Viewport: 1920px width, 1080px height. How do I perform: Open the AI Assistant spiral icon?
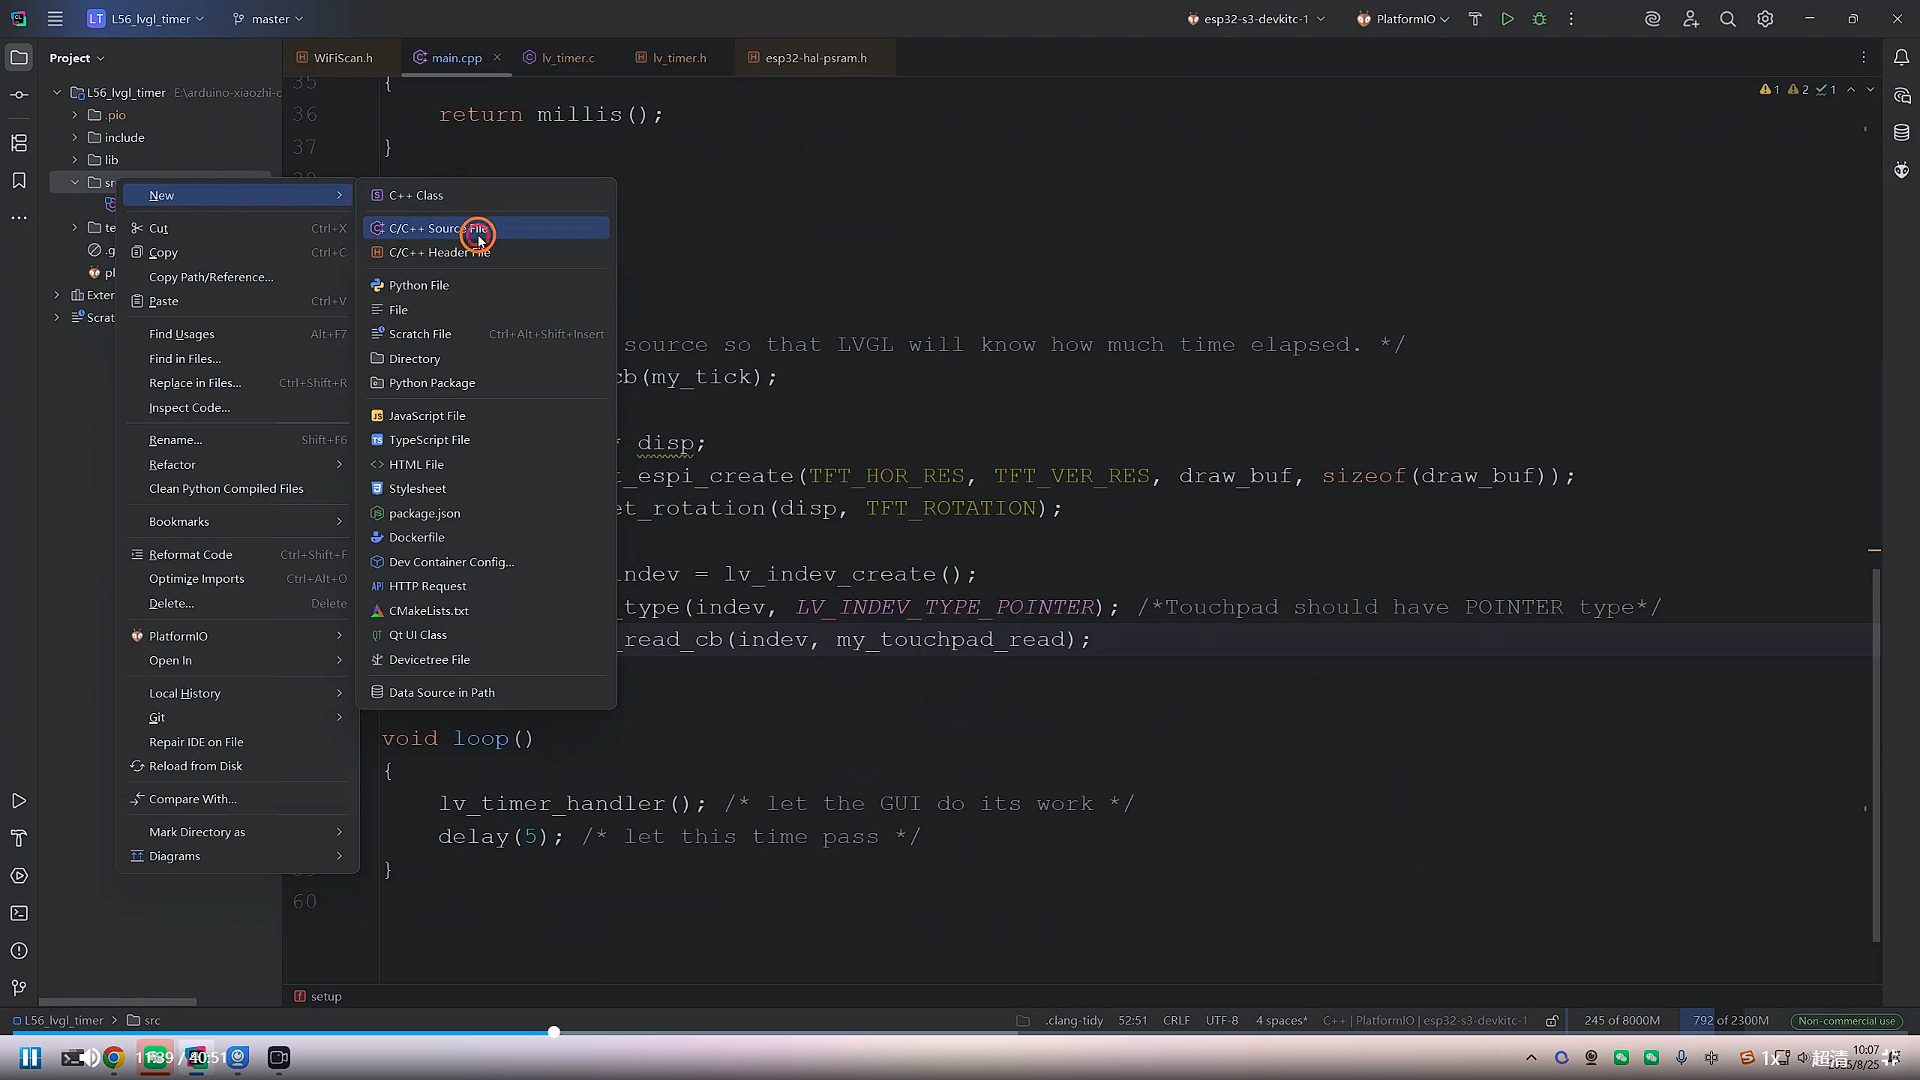pos(1652,19)
